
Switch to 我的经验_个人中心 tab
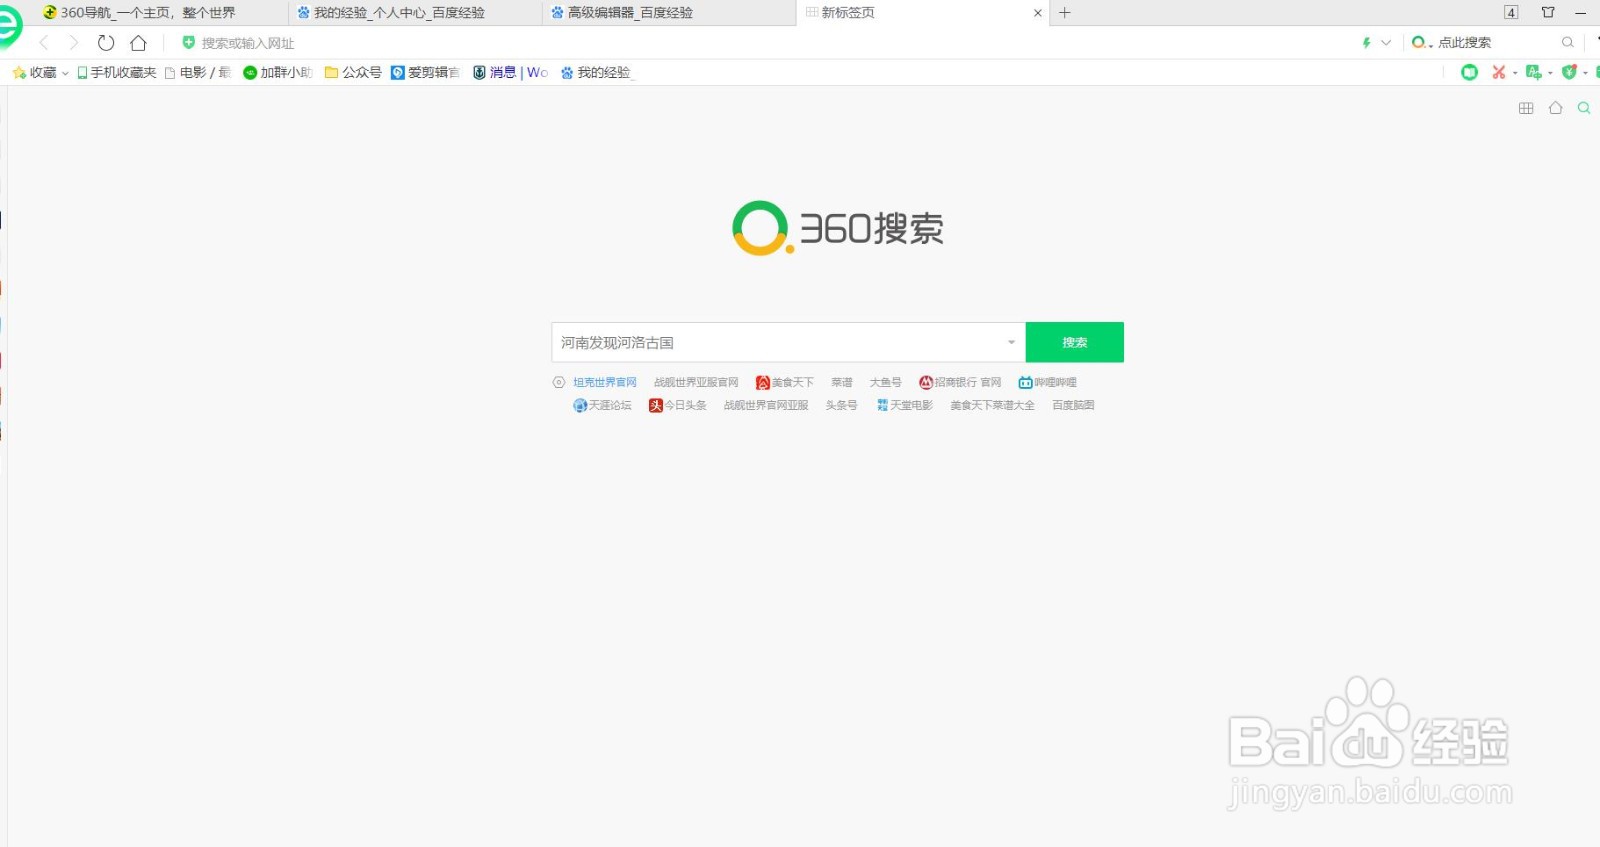415,13
